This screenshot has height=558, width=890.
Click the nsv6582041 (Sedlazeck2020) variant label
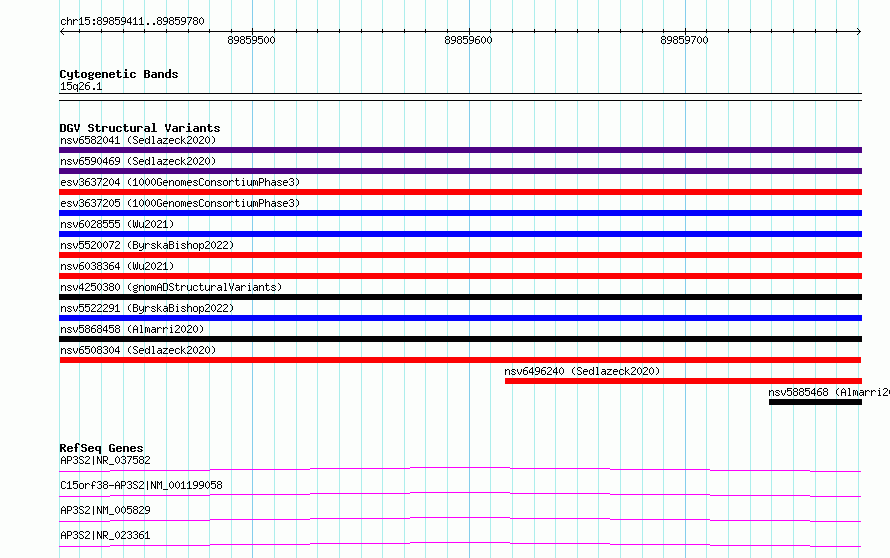click(x=138, y=140)
